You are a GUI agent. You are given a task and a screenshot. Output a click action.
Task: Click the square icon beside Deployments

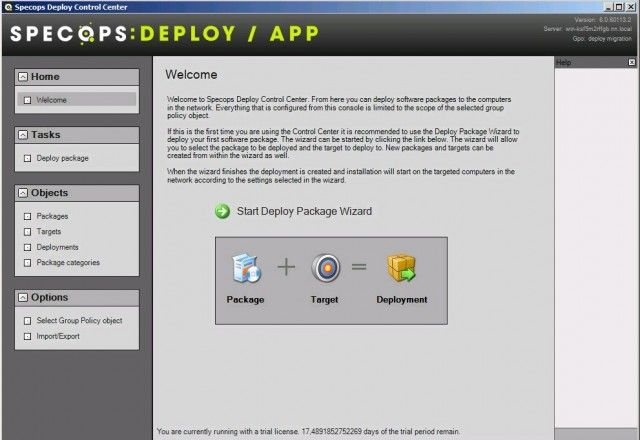27,247
